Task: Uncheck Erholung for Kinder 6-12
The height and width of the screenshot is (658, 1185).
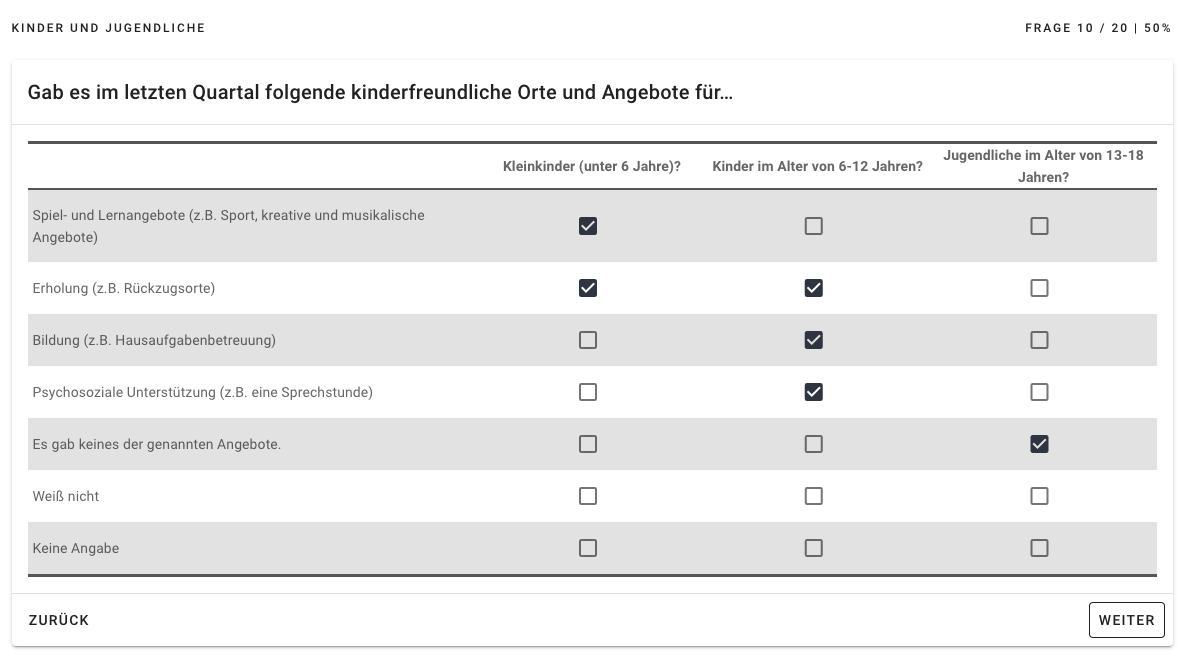Action: click(814, 288)
